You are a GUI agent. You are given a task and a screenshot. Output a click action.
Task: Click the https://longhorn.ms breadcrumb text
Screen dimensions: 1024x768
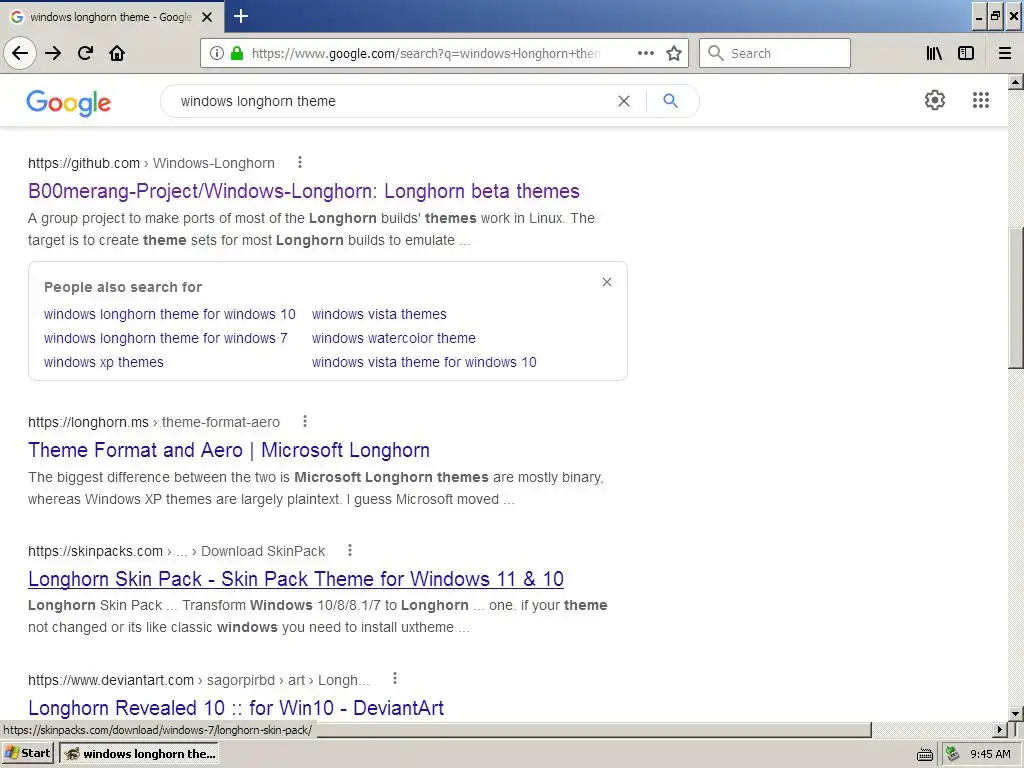click(88, 423)
